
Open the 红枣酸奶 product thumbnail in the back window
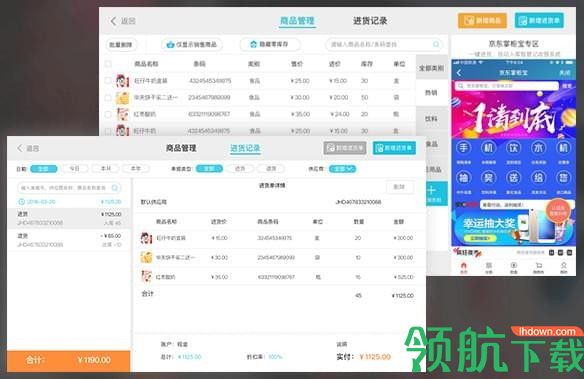tap(123, 114)
